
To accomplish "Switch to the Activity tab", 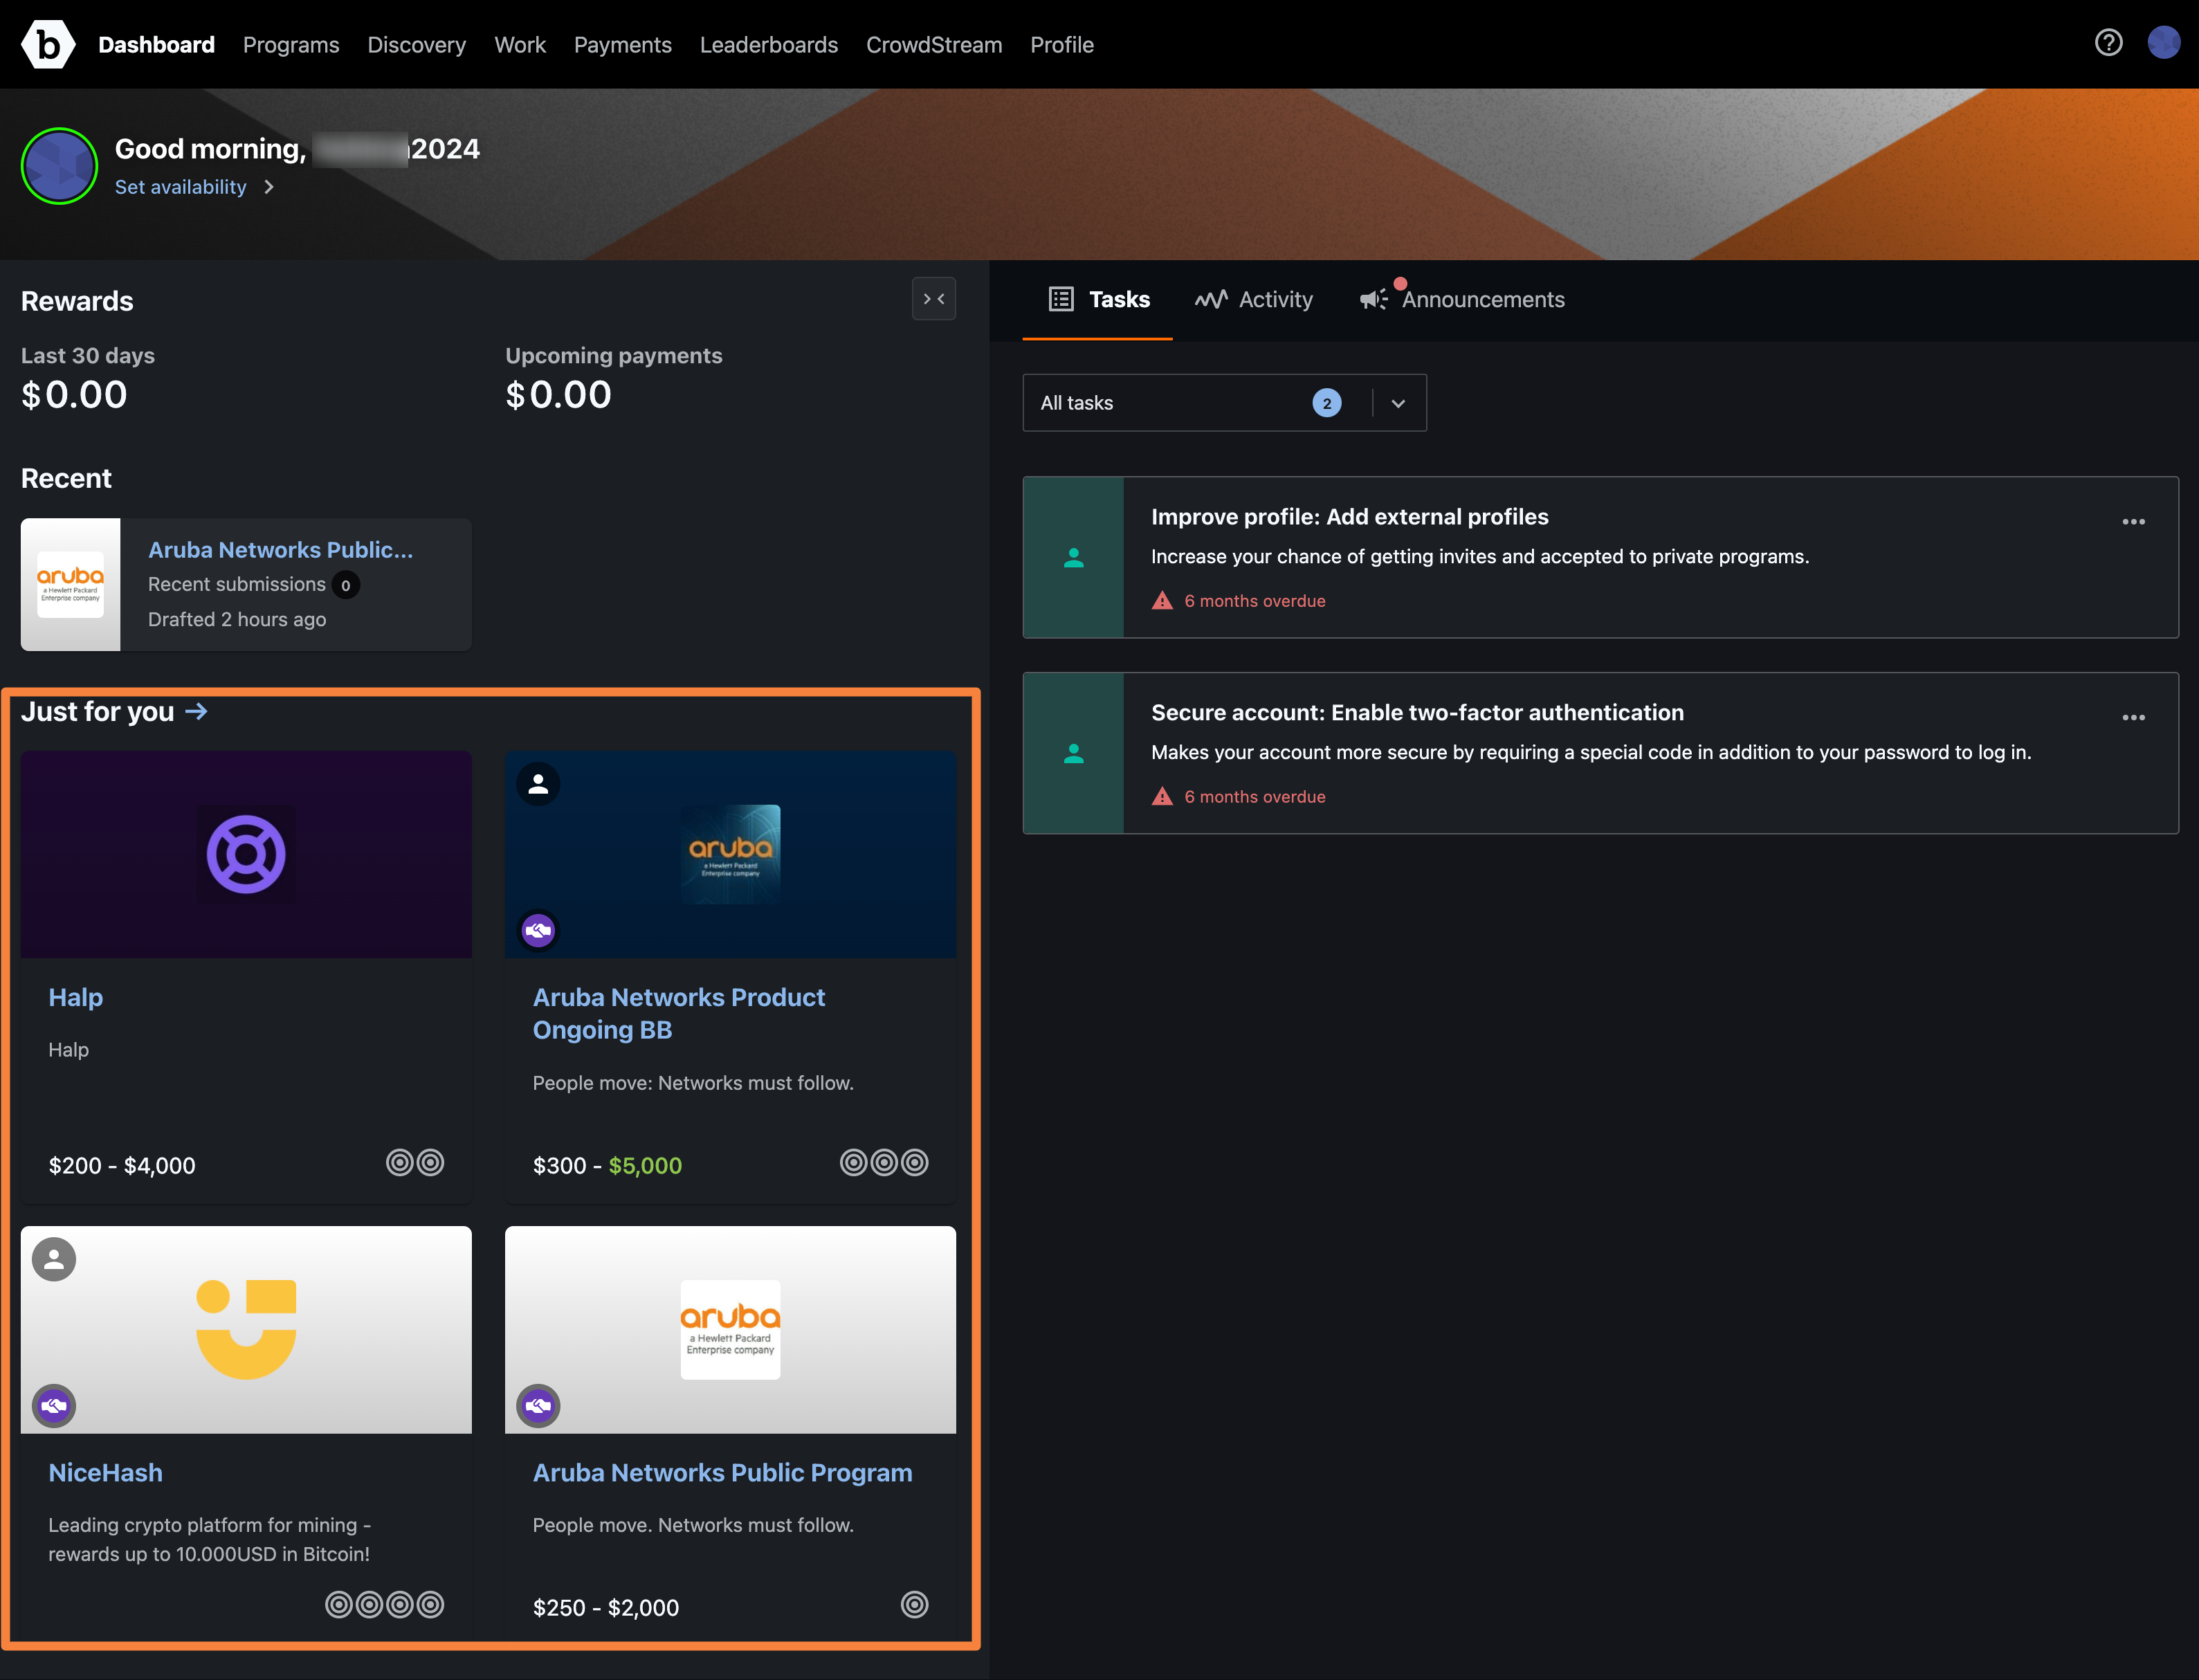I will pos(1253,299).
